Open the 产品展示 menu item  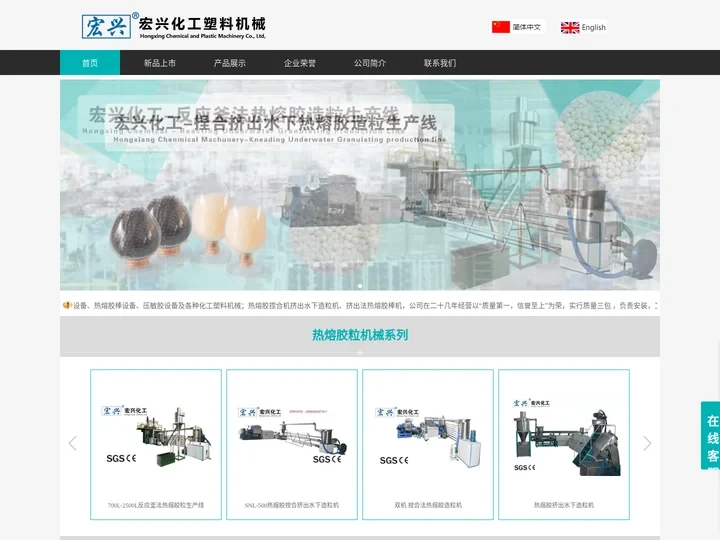click(230, 63)
